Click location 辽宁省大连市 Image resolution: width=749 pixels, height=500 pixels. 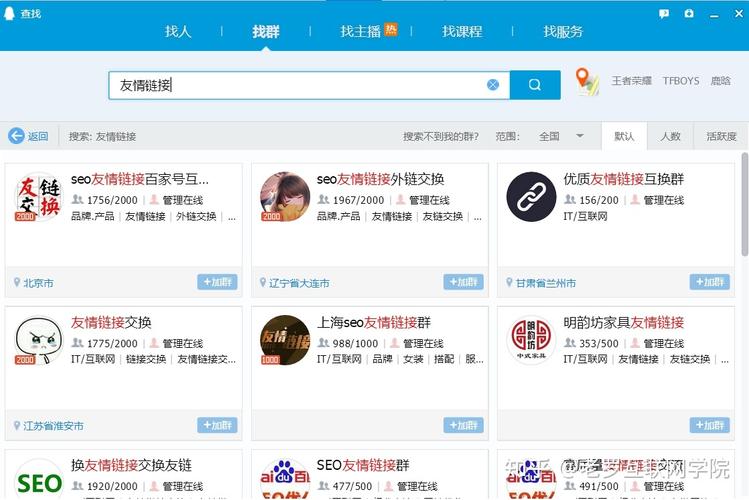tap(299, 283)
